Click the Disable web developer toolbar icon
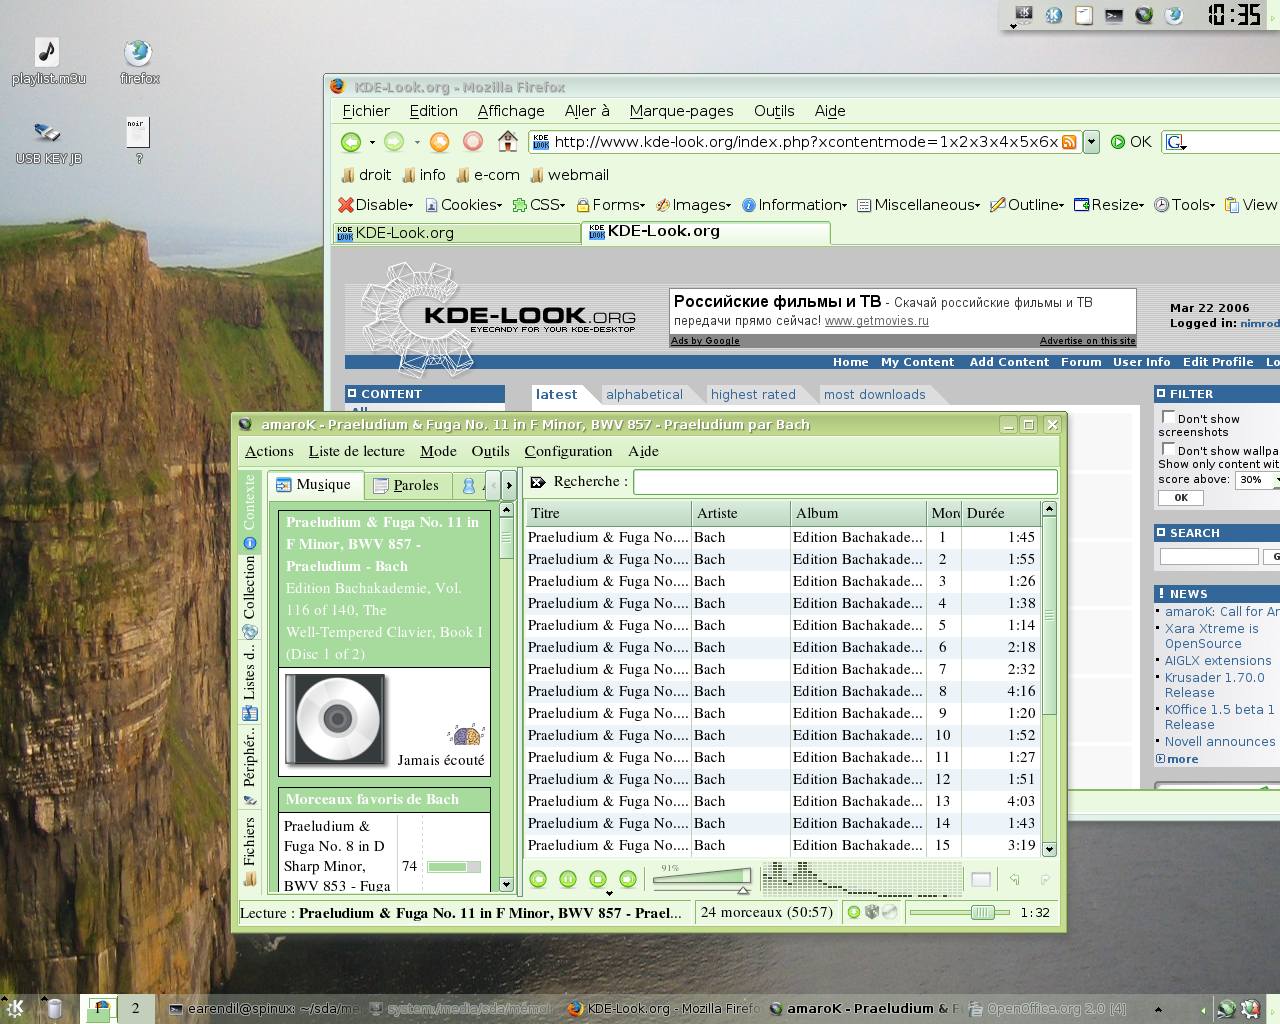The height and width of the screenshot is (1024, 1280). (x=346, y=205)
